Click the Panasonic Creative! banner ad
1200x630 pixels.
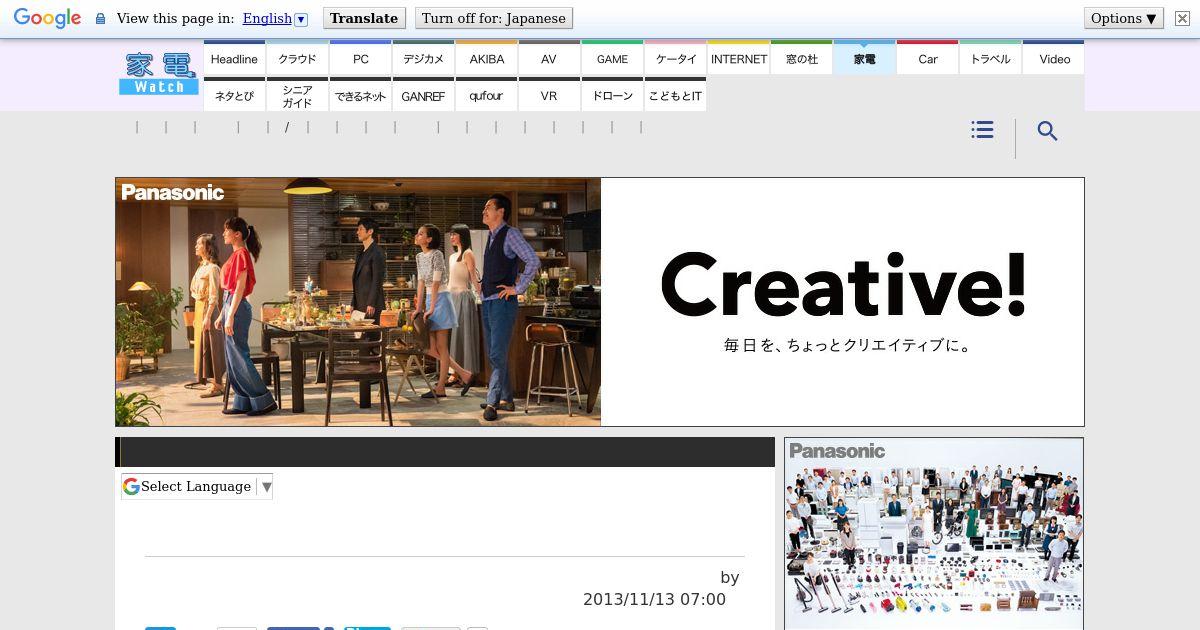(600, 302)
